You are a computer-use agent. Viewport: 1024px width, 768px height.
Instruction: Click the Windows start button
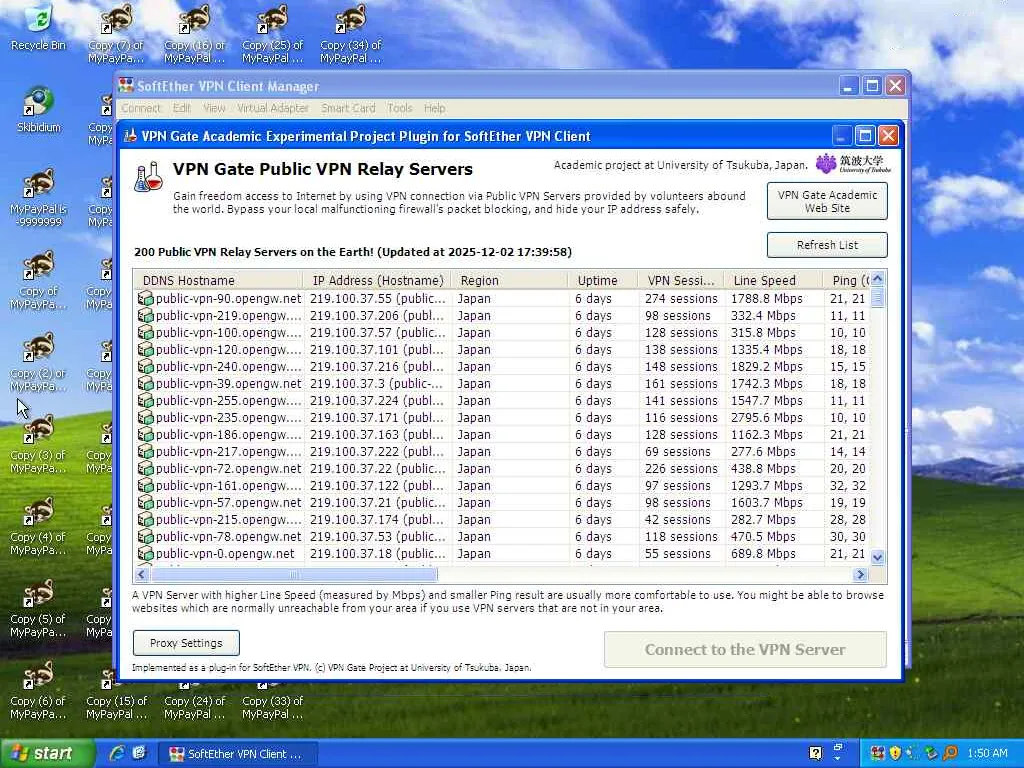coord(47,753)
